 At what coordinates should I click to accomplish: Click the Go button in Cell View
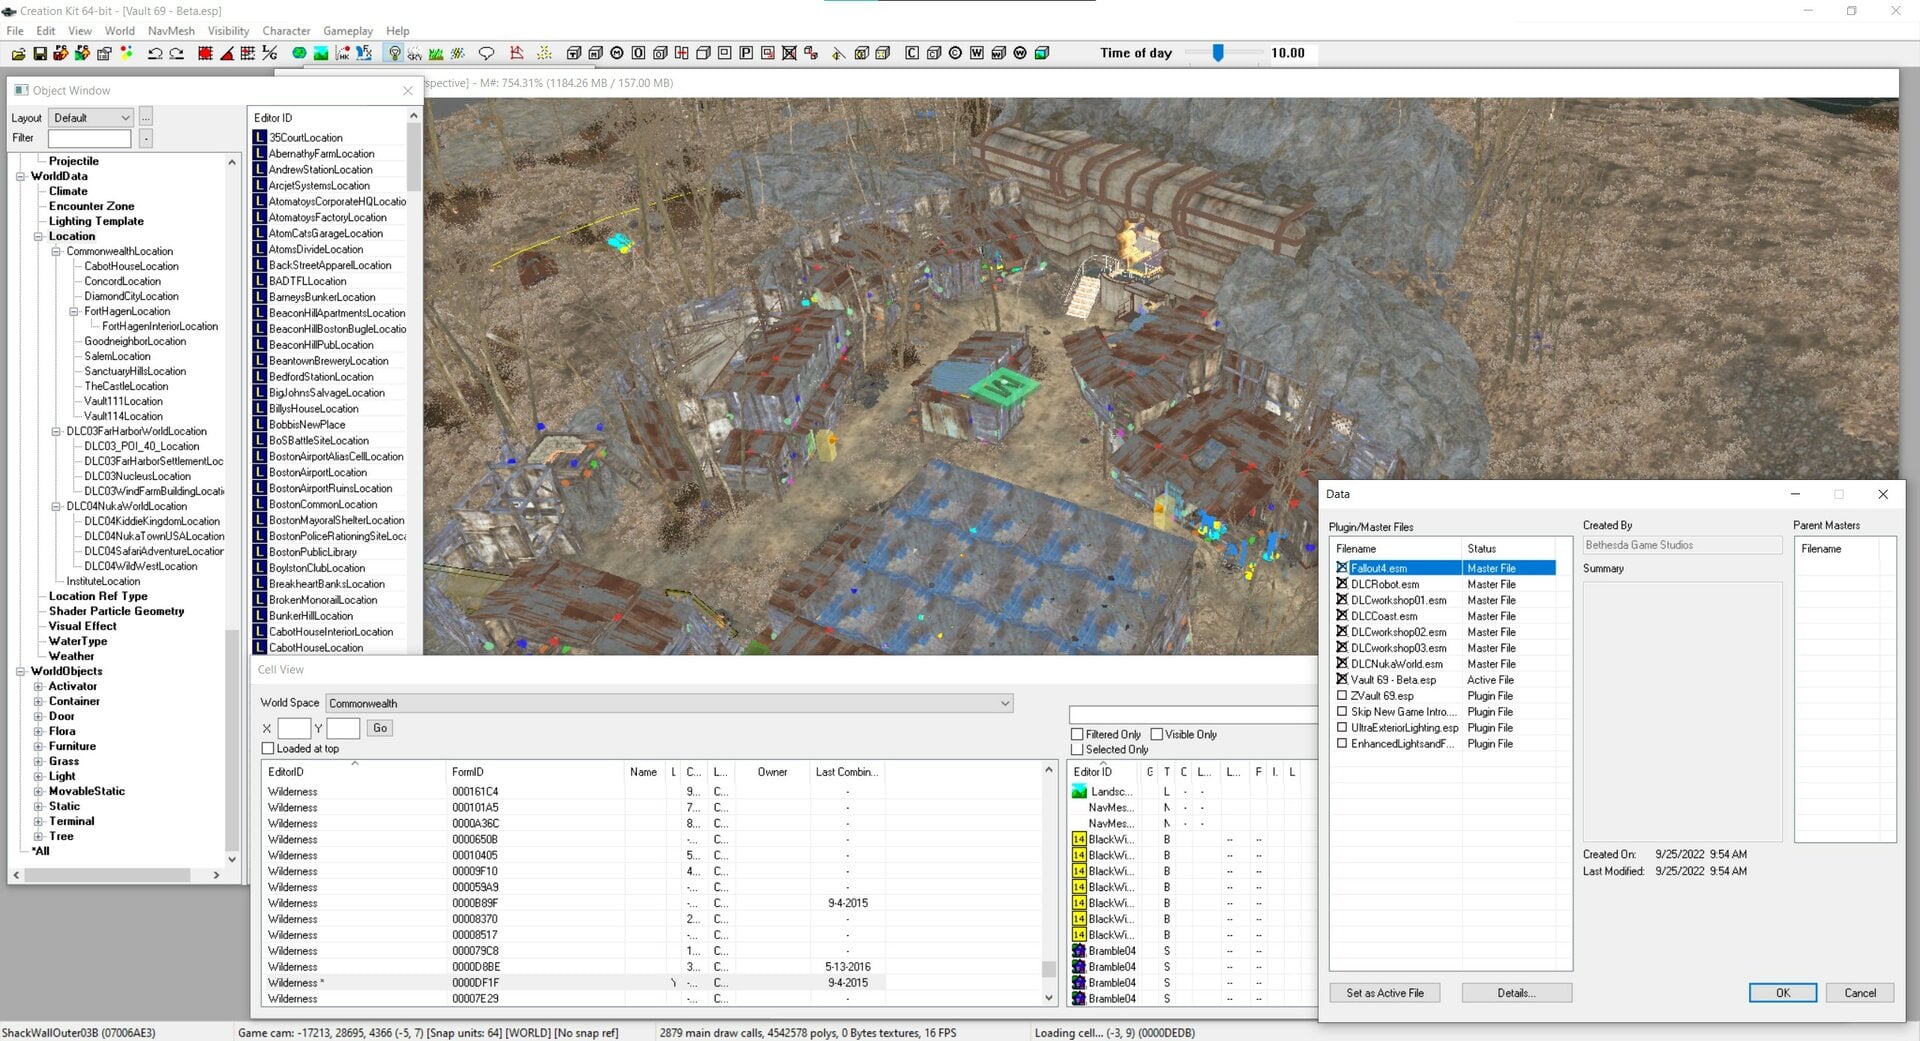coord(380,728)
